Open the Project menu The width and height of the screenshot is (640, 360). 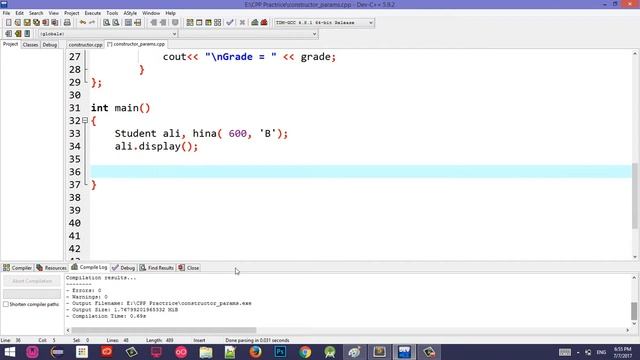pyautogui.click(x=71, y=13)
